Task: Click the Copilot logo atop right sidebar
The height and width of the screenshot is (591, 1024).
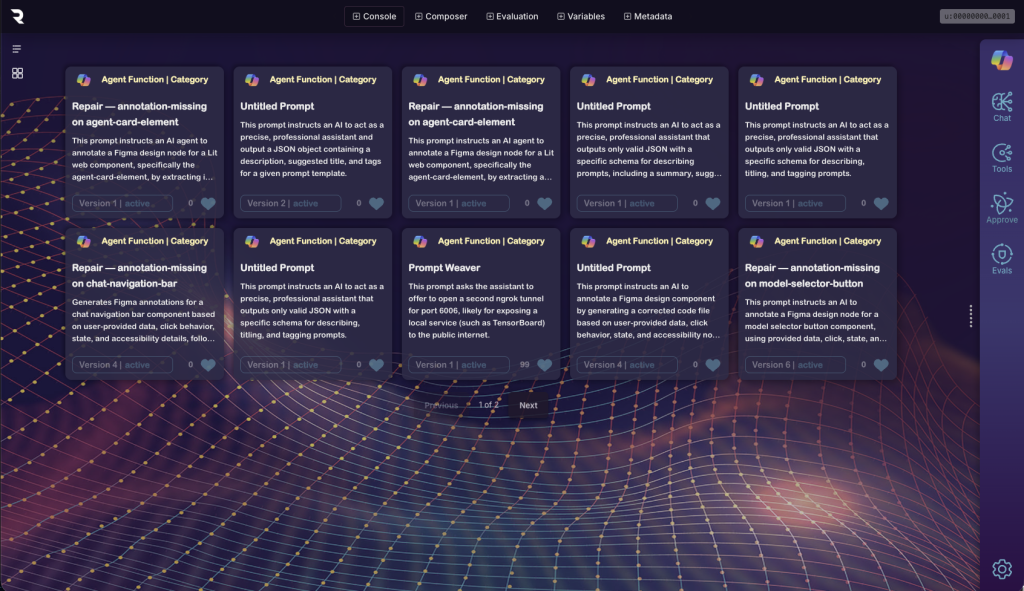Action: coord(1002,60)
